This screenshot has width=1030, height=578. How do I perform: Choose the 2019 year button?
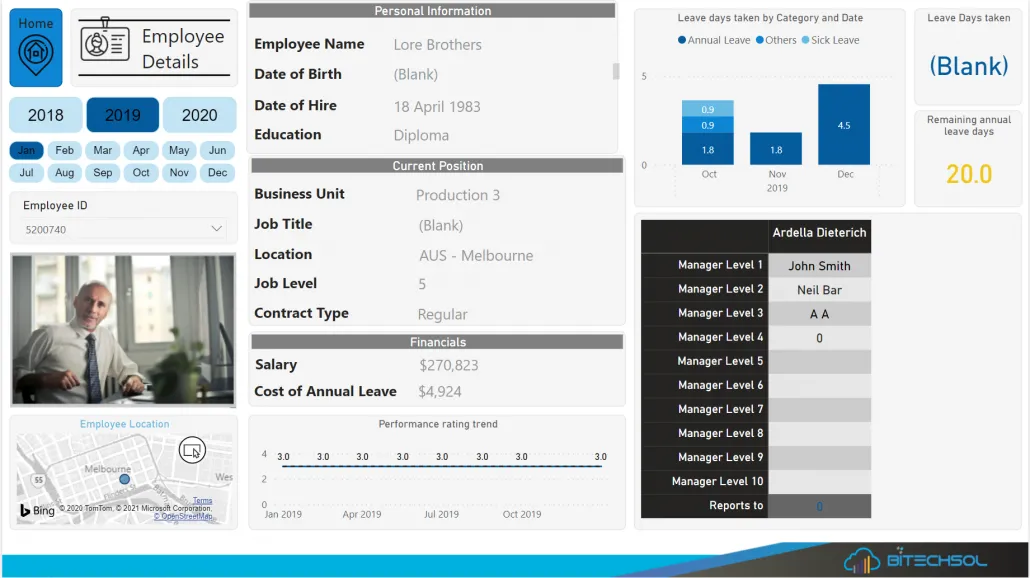(x=122, y=115)
